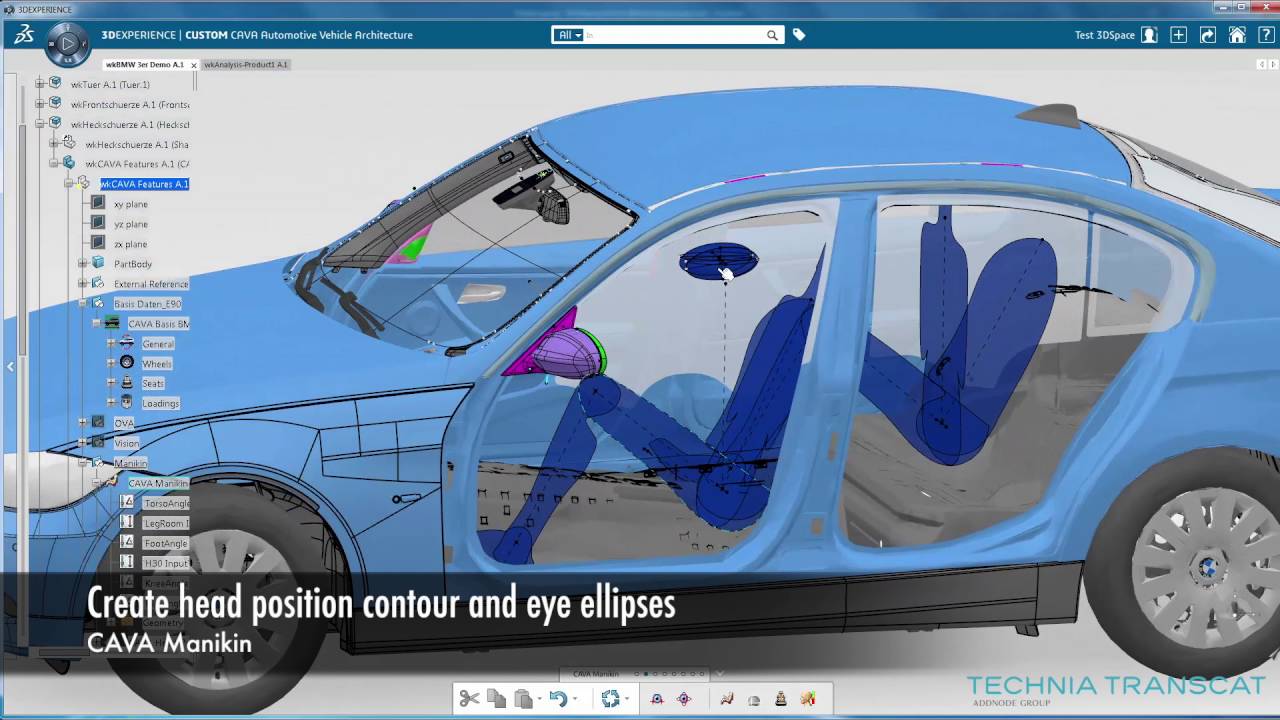Click Test 3DSpace user name text
This screenshot has height=720, width=1280.
(1105, 35)
